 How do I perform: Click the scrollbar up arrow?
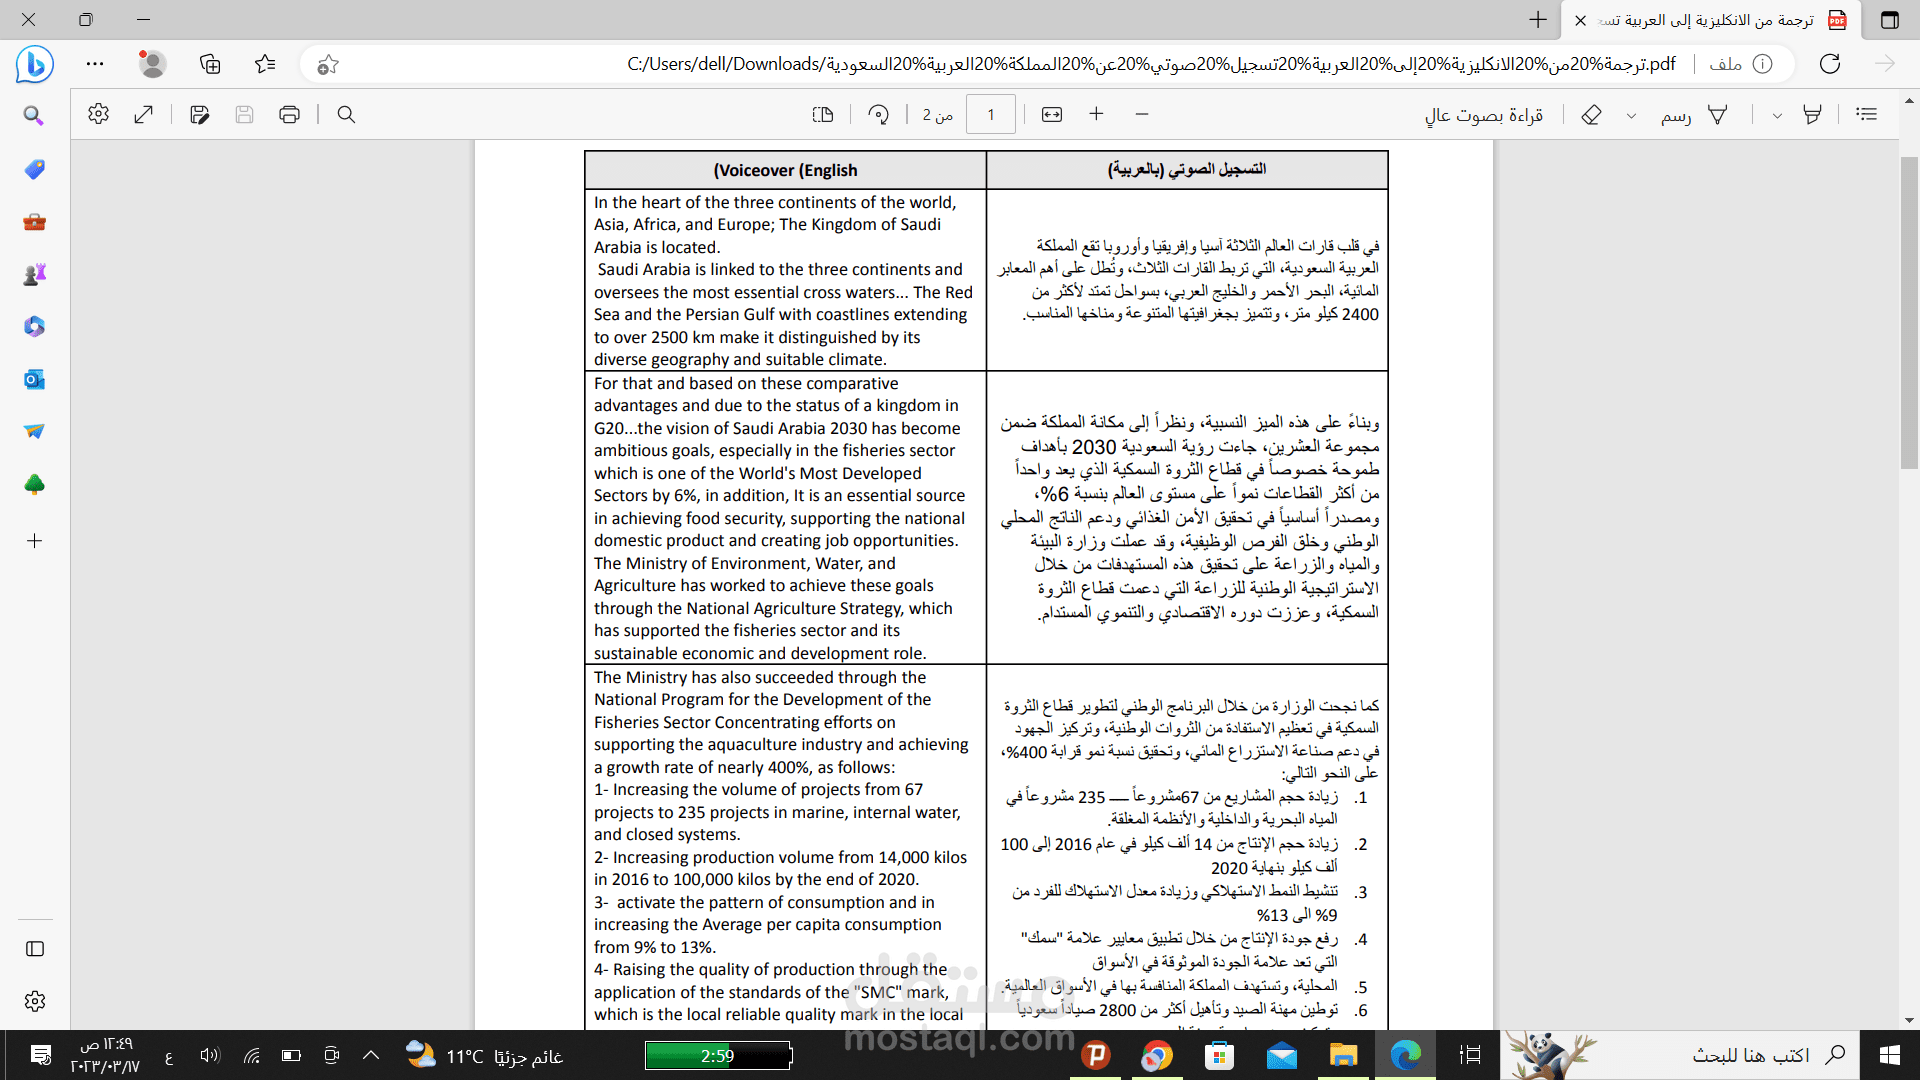(1909, 101)
